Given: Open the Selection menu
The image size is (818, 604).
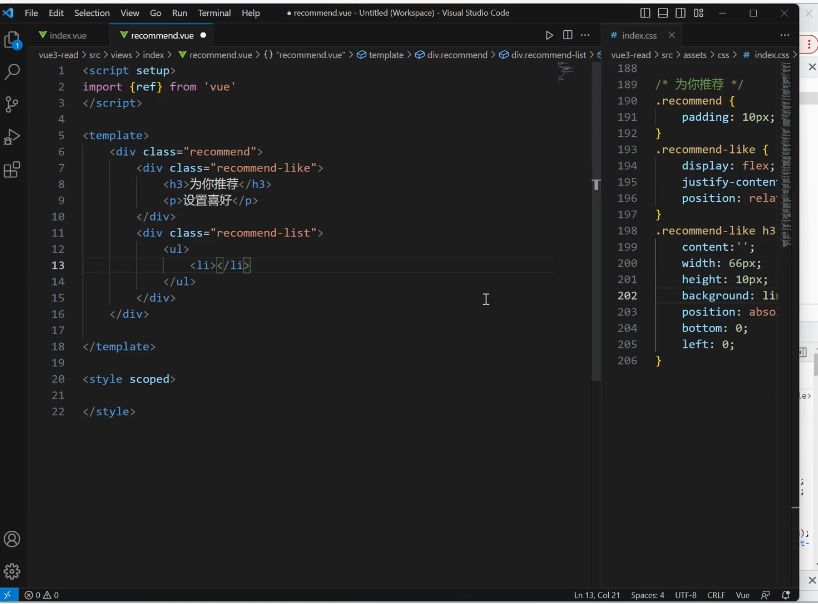Looking at the screenshot, I should point(92,13).
